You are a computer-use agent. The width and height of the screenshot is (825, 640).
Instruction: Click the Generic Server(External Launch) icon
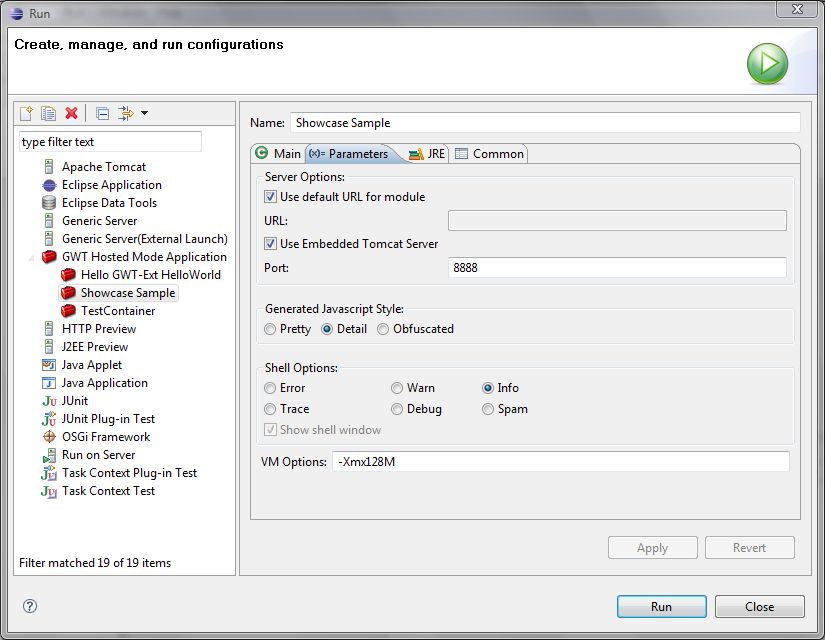(x=49, y=239)
